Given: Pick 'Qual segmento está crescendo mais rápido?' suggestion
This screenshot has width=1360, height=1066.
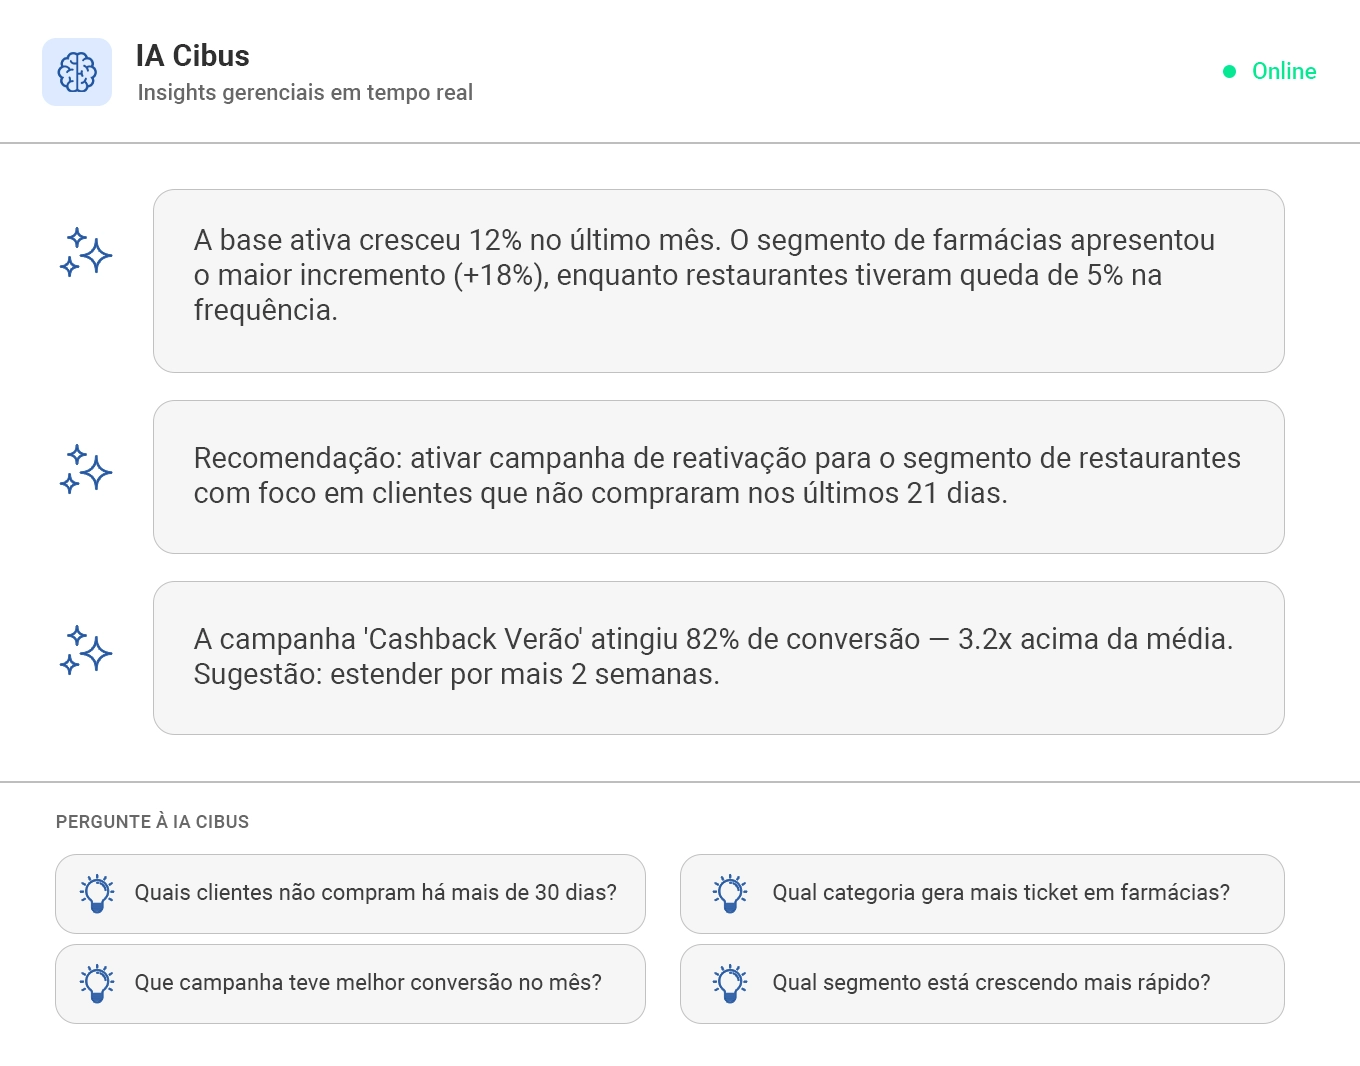Looking at the screenshot, I should 990,983.
